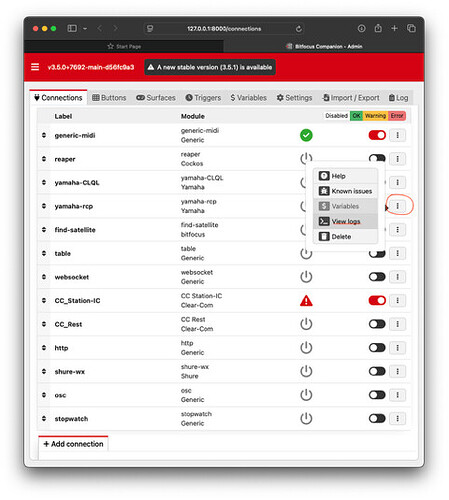
Task: Click the power status icon for websocket
Action: 306,277
